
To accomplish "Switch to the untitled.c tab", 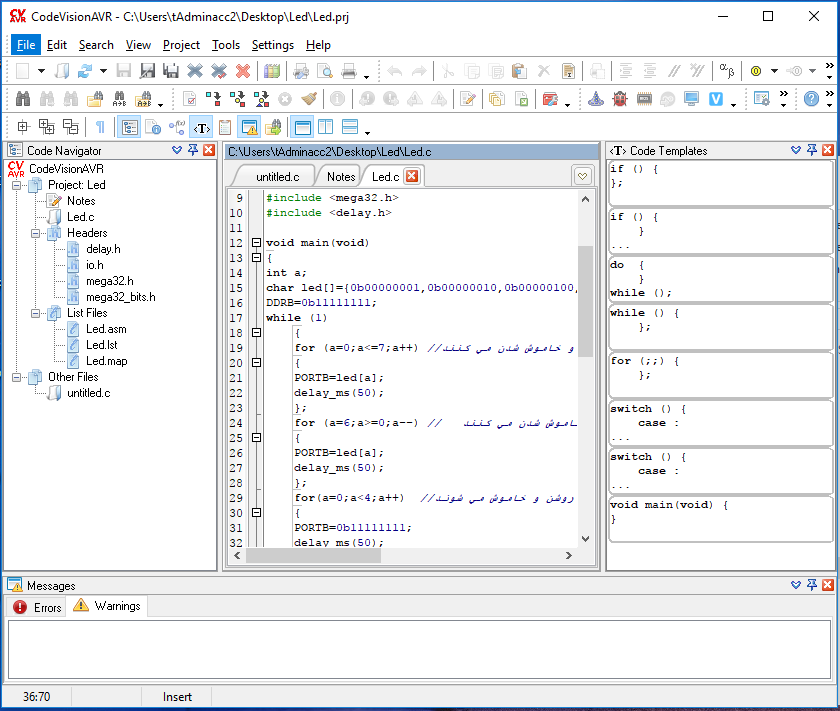I will click(278, 177).
